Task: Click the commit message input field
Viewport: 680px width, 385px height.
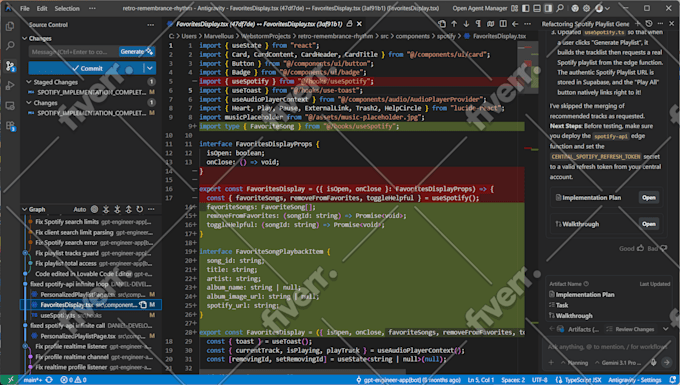Action: click(73, 52)
